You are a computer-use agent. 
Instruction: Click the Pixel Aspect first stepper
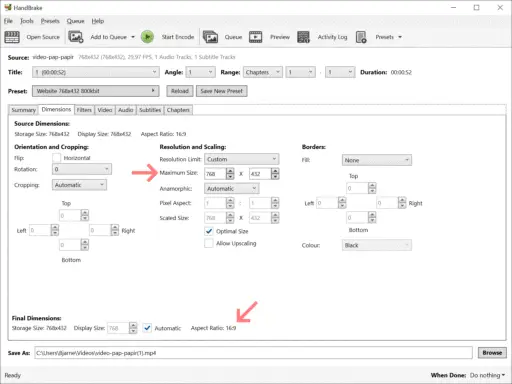click(230, 203)
